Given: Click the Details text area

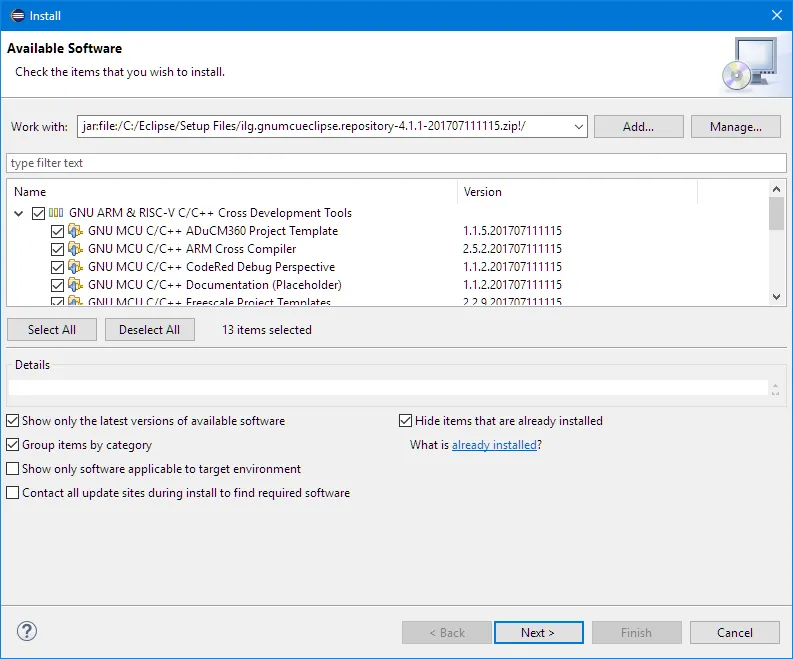Looking at the screenshot, I should (x=388, y=387).
